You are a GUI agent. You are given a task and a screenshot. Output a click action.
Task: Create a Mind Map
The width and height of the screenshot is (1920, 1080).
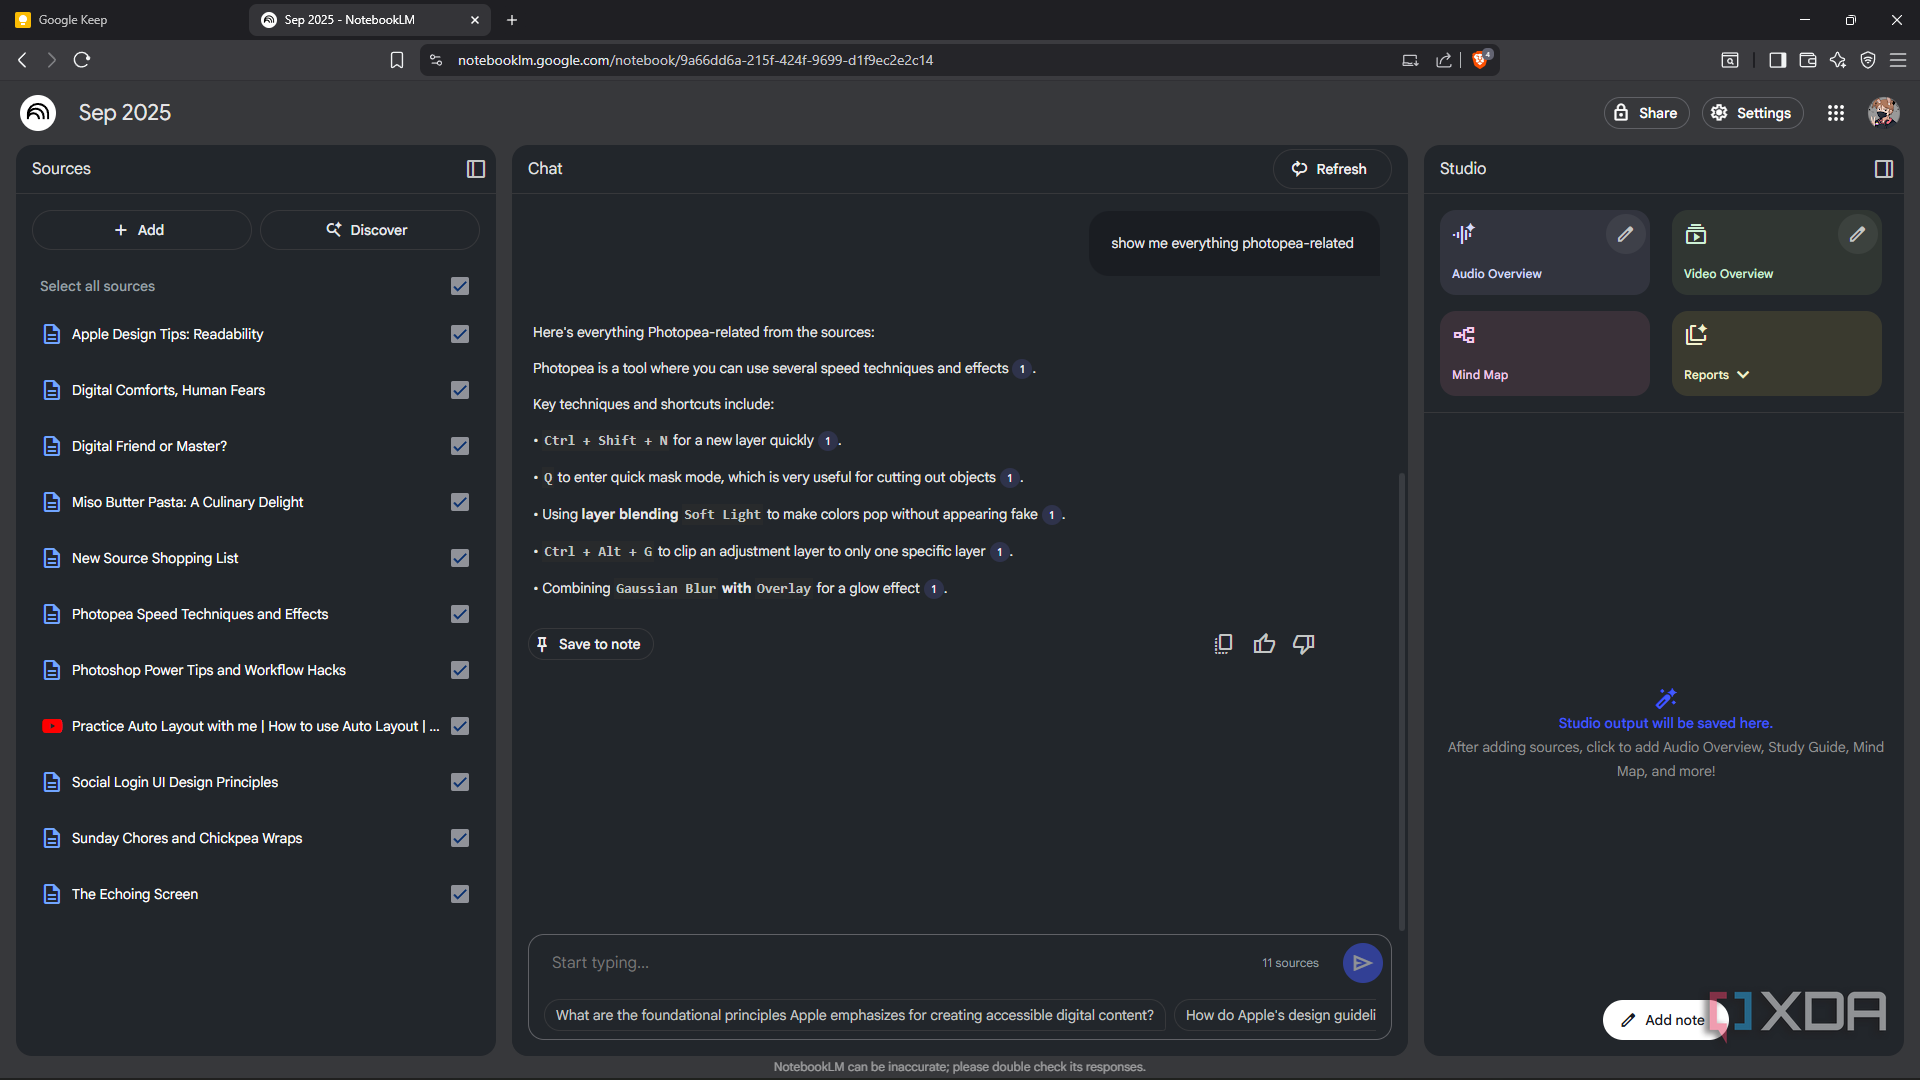click(1544, 353)
